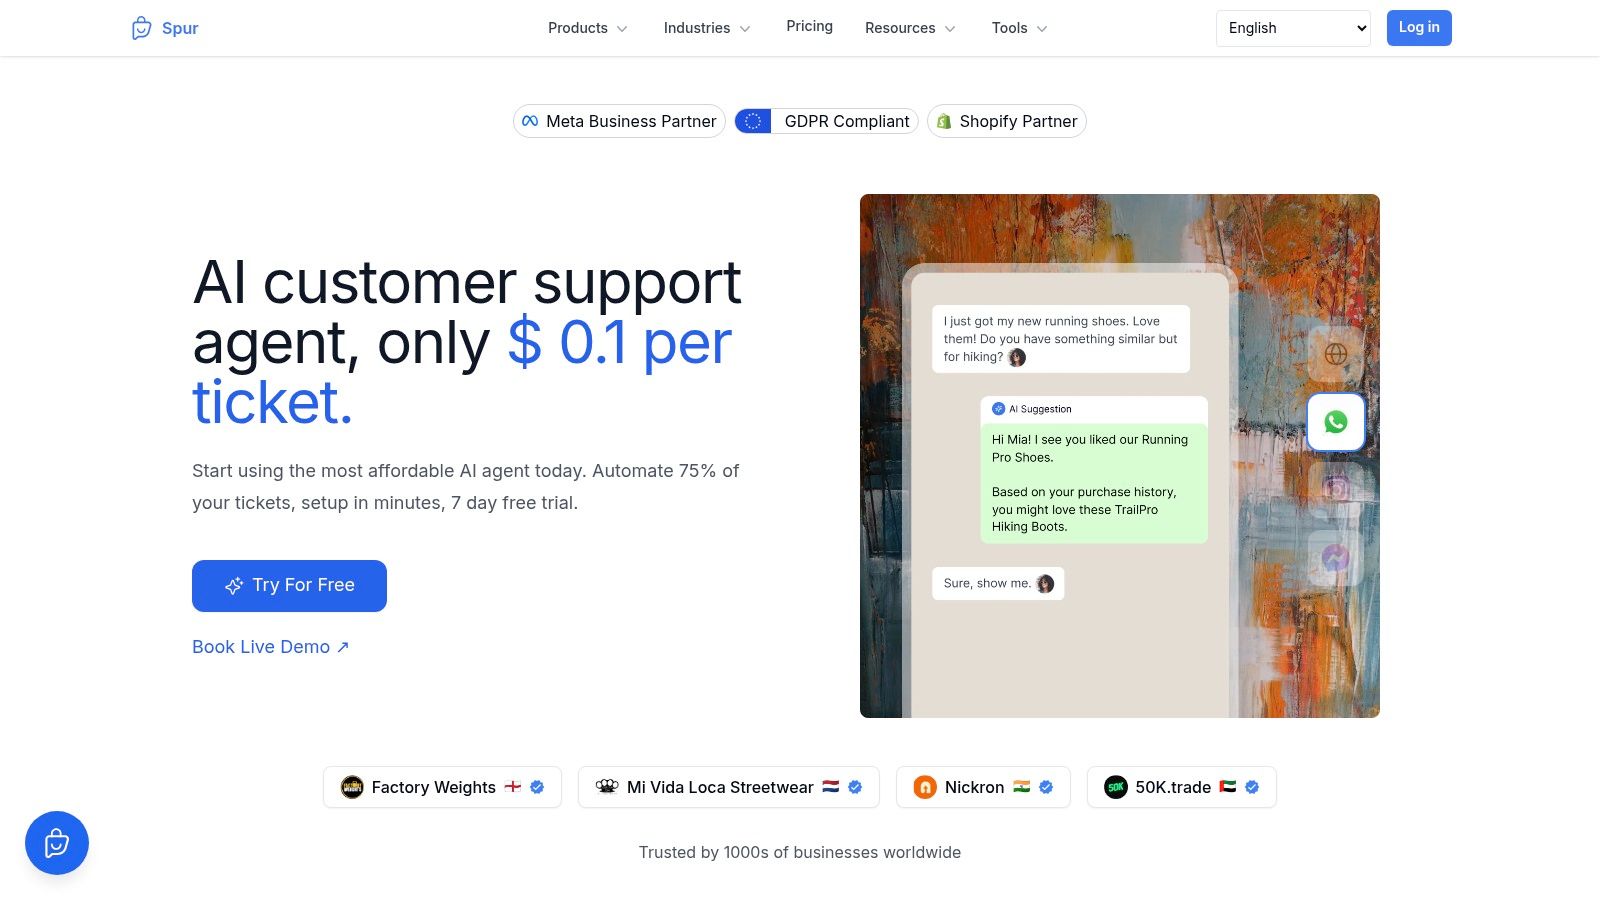Click the Nickron orange logo icon

[x=925, y=787]
